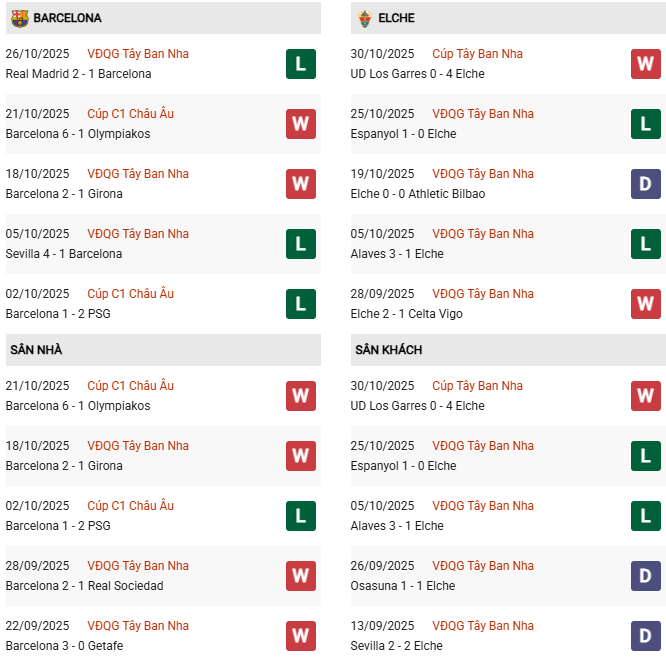
Task: Click the Barcelona club crest icon
Action: tap(19, 18)
